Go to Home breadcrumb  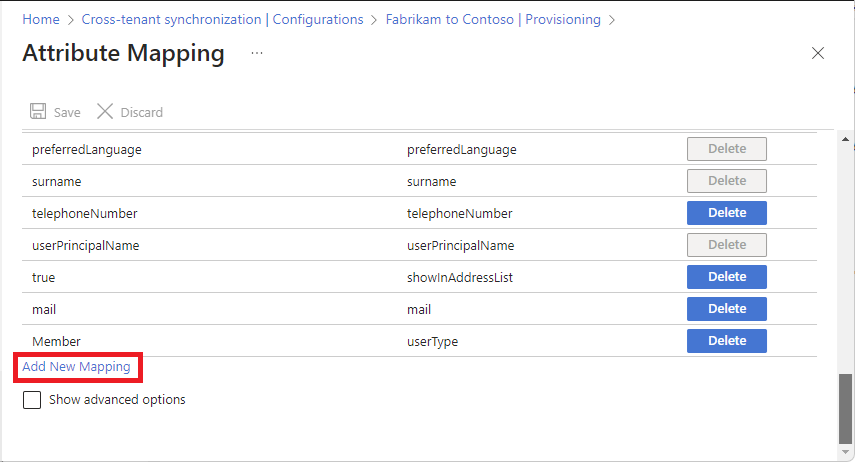click(x=40, y=19)
